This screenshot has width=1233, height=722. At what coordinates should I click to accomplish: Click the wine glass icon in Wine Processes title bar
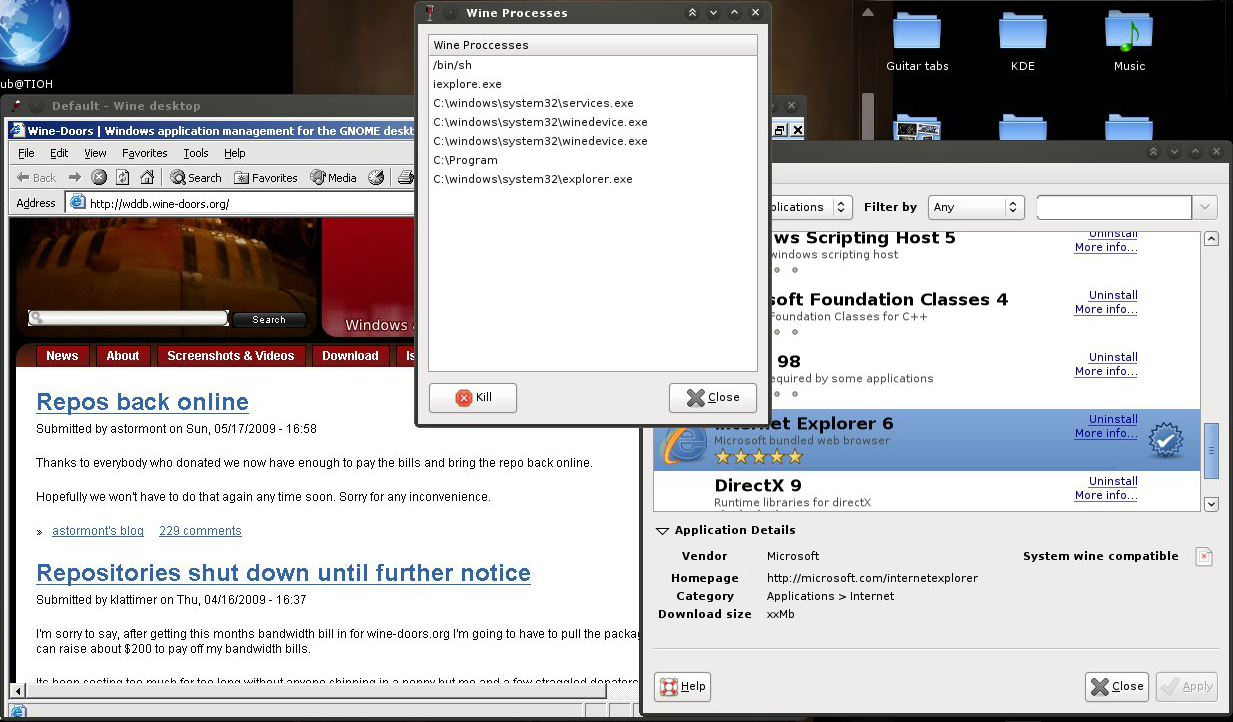point(430,12)
